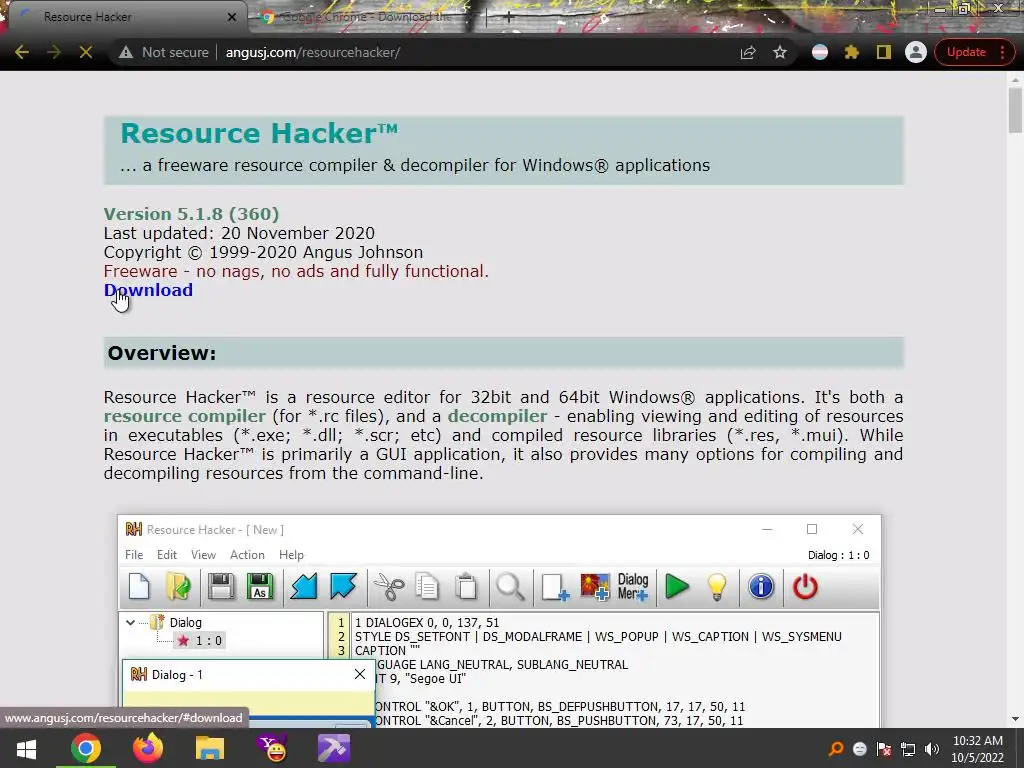Open the Chrome extensions puzzle icon
Screen dimensions: 1024x768
pos(852,52)
